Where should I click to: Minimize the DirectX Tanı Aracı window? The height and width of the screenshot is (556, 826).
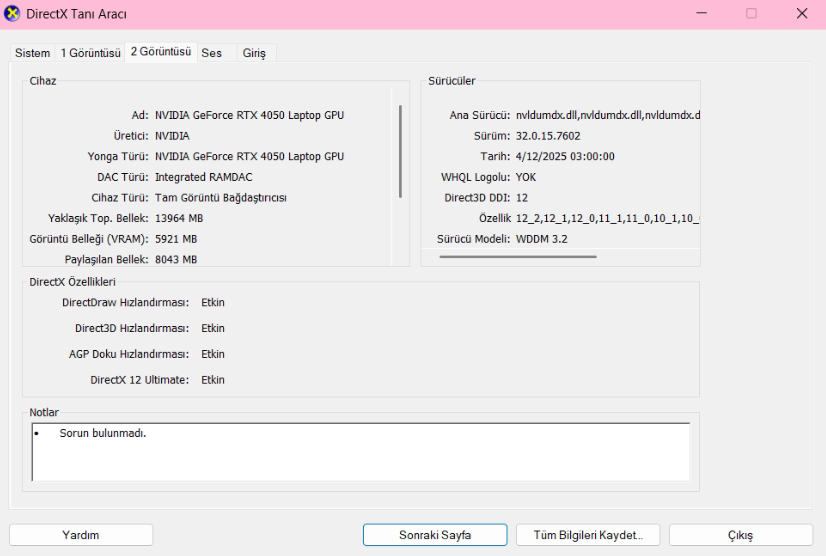tap(702, 13)
